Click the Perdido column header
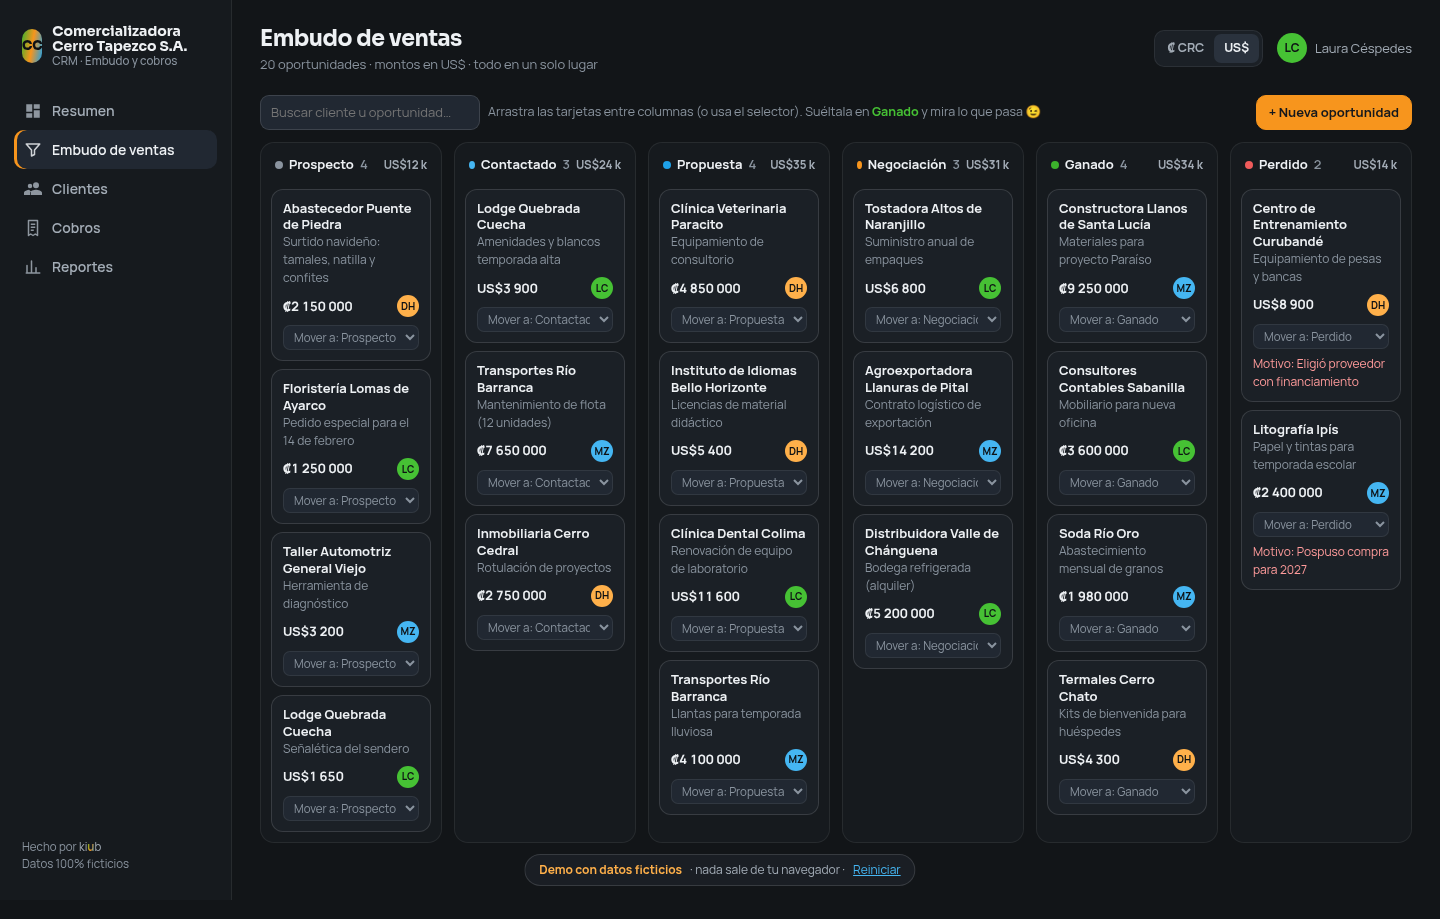 click(1321, 165)
